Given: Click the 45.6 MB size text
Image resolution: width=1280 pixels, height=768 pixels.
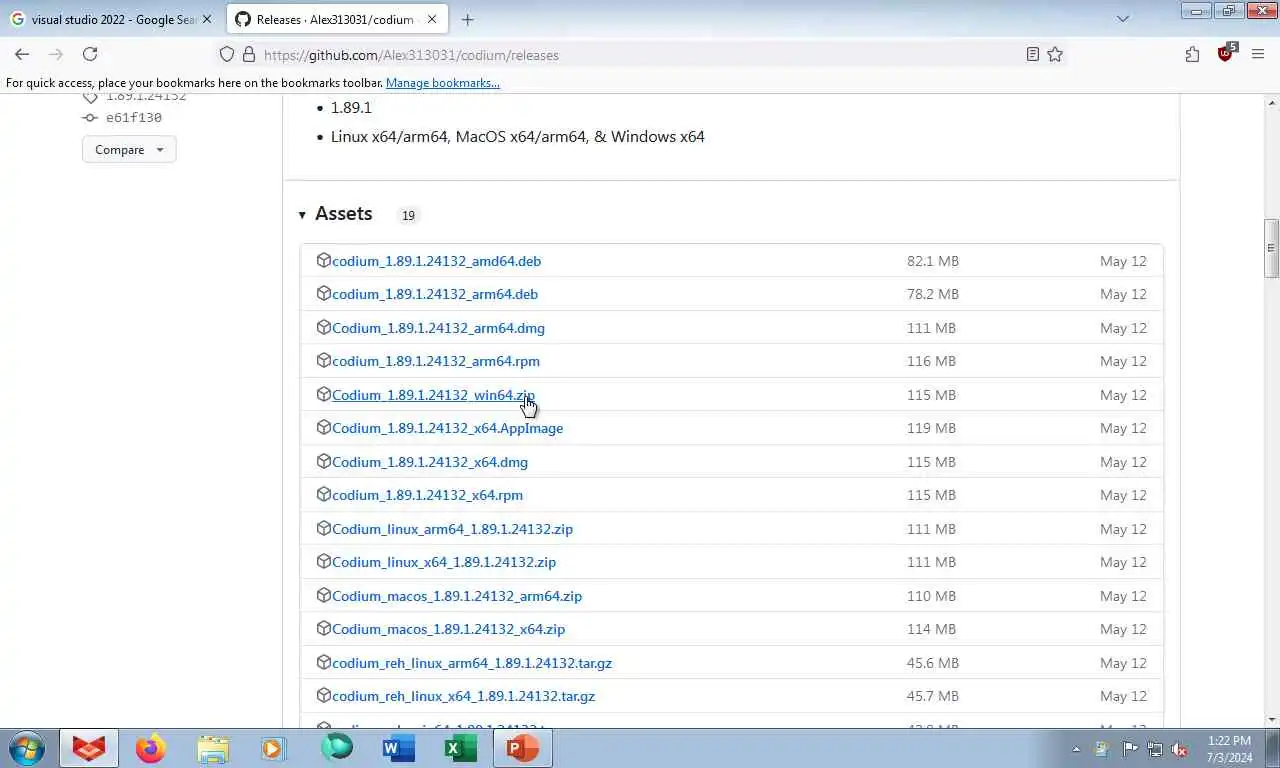Looking at the screenshot, I should (933, 663).
